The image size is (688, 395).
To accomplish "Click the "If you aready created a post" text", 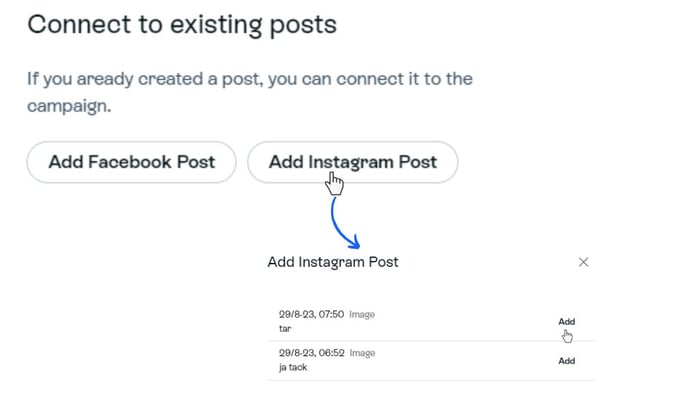I will (x=145, y=79).
